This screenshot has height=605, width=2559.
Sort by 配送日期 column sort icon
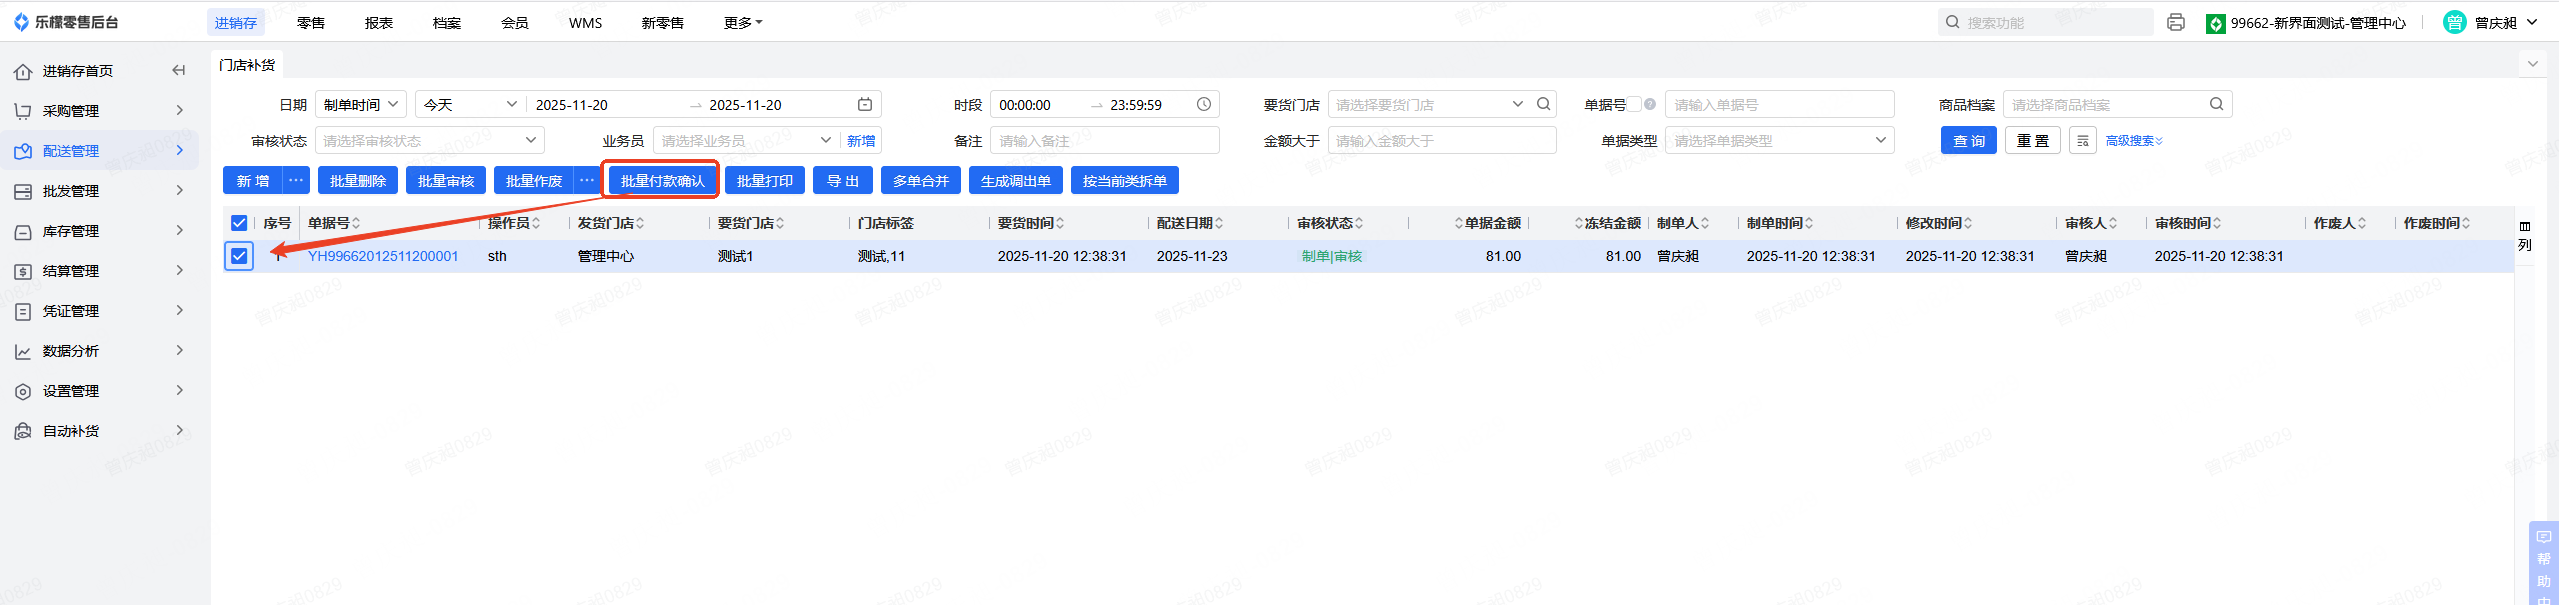(1219, 223)
